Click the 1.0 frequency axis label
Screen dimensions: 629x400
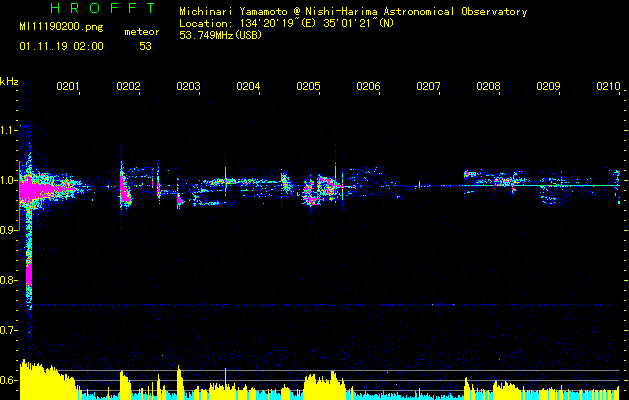point(8,180)
